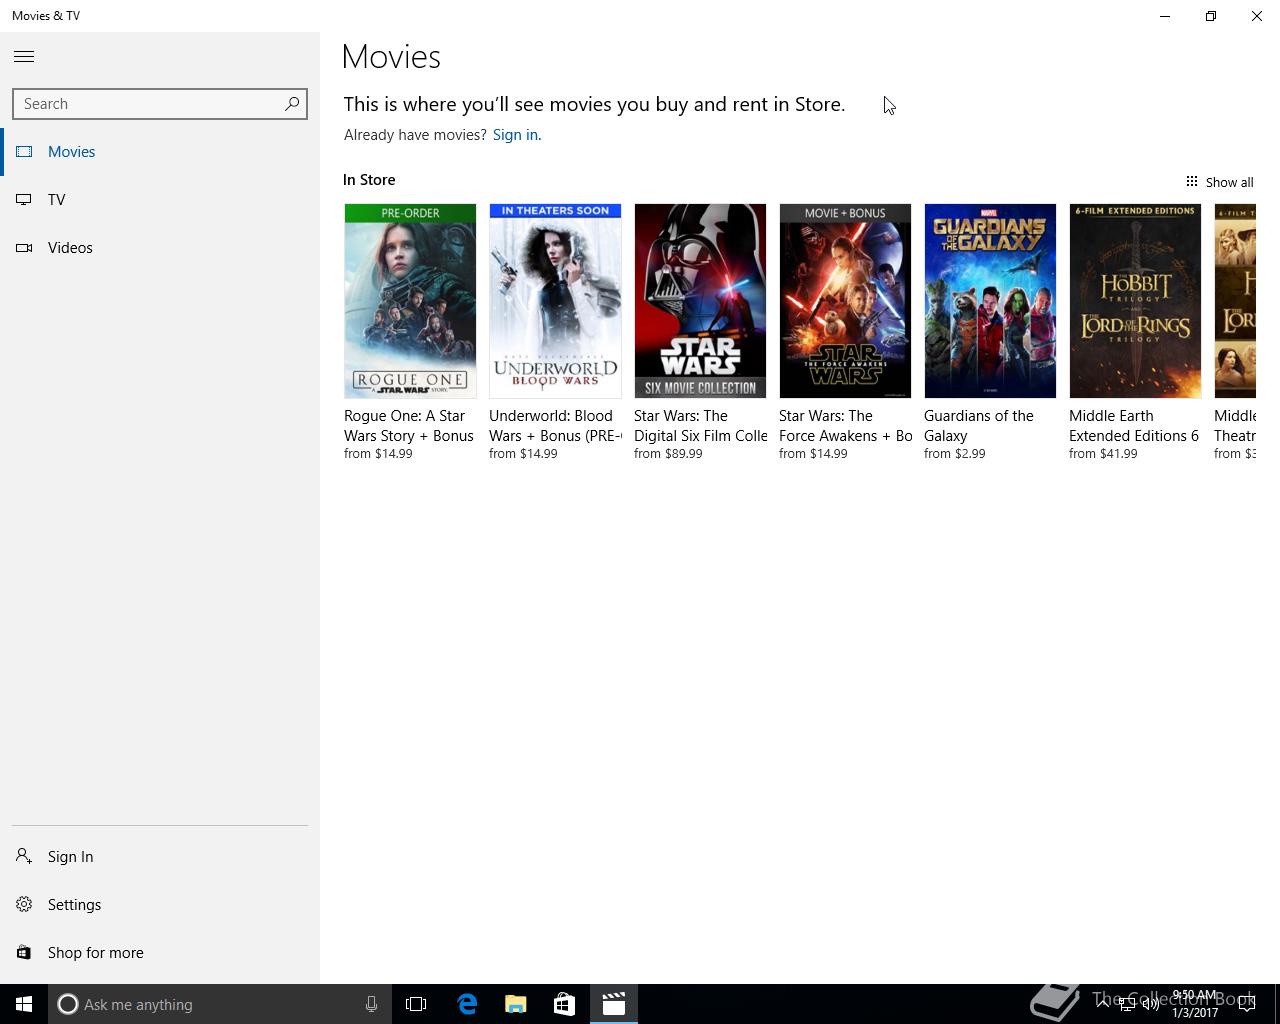Click the Cortana microphone icon
Image resolution: width=1280 pixels, height=1024 pixels.
click(x=371, y=1004)
